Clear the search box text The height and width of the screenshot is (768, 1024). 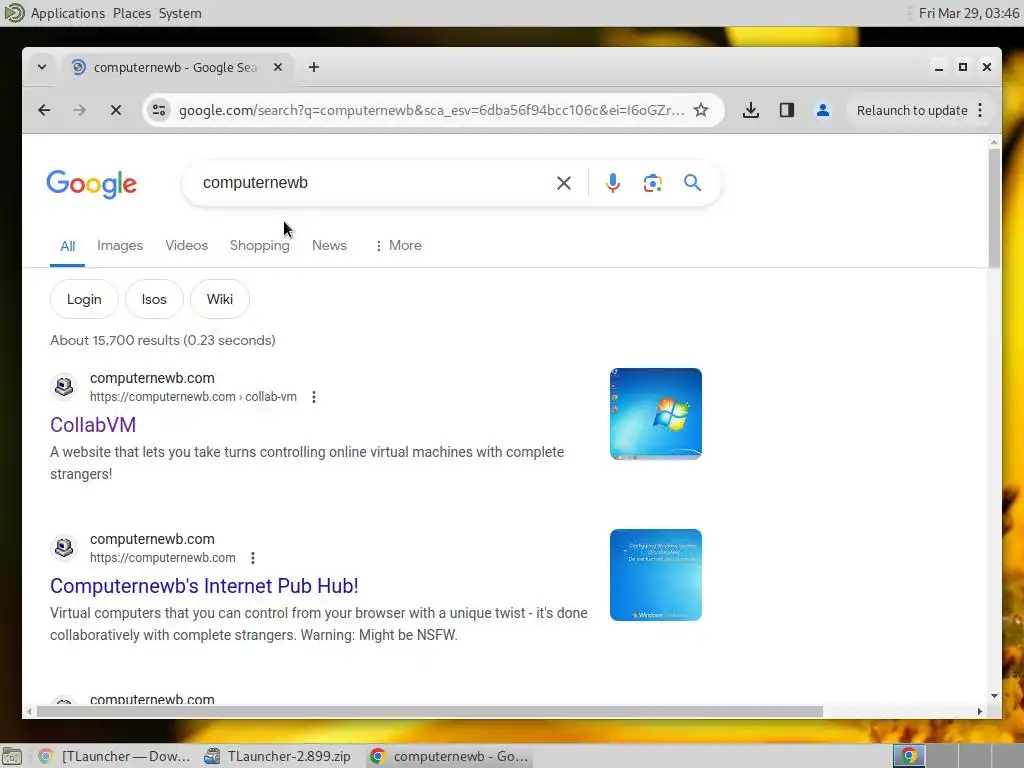pyautogui.click(x=564, y=184)
